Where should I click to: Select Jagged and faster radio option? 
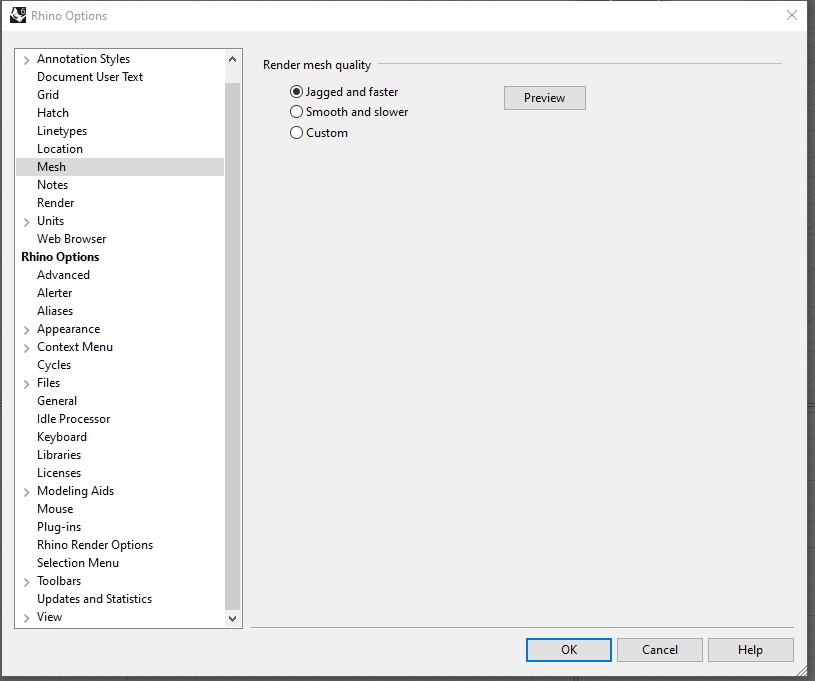(x=344, y=92)
